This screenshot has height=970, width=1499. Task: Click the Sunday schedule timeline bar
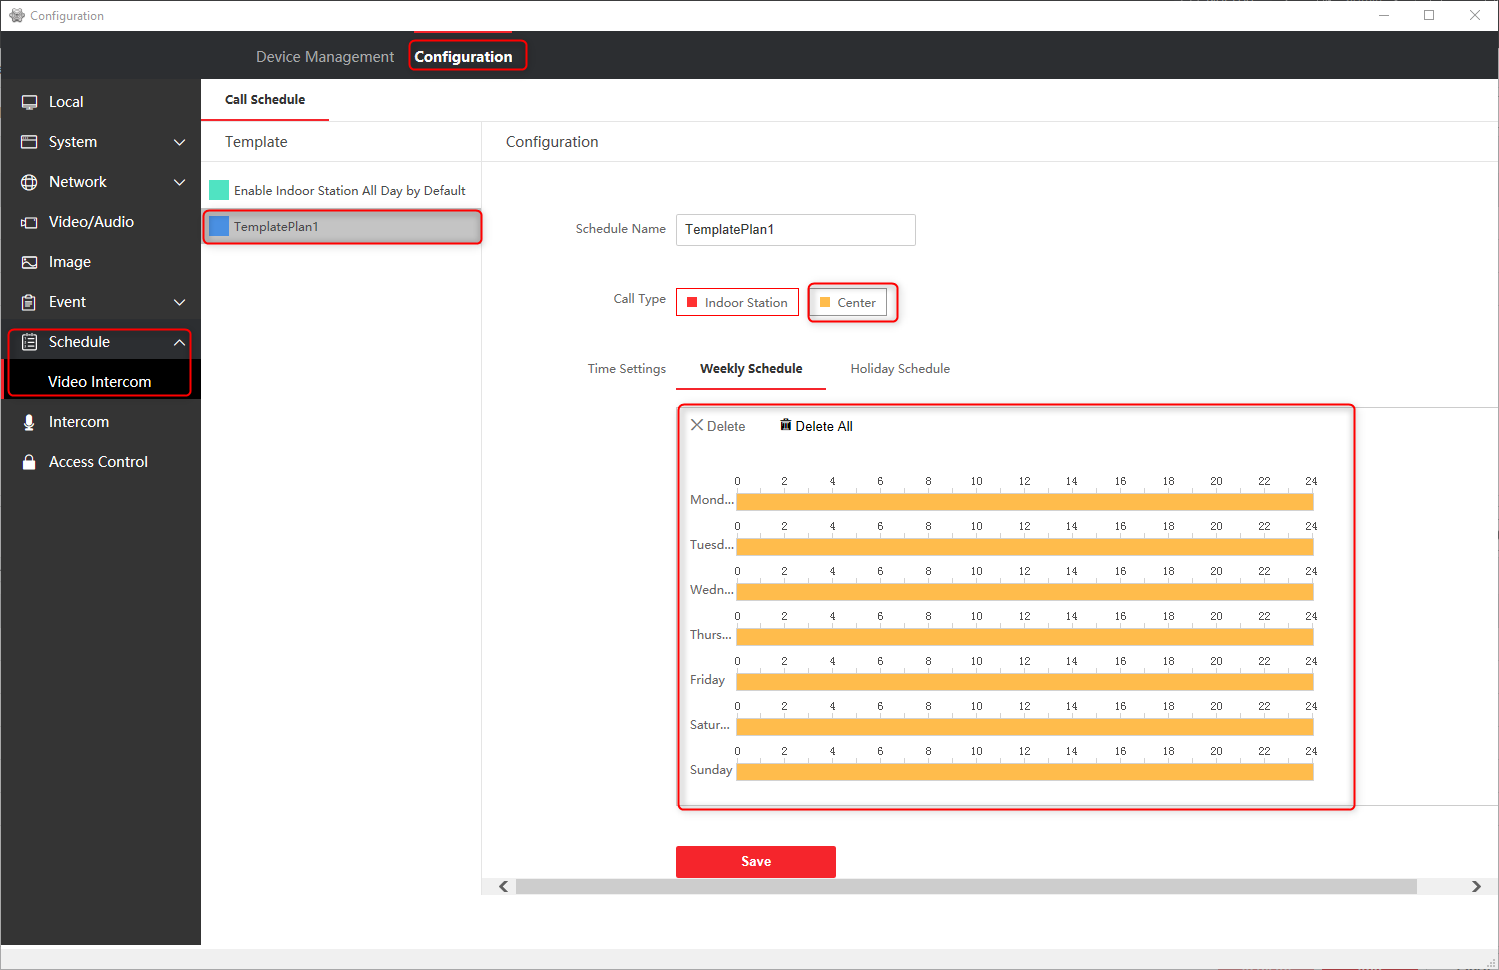tap(1025, 771)
